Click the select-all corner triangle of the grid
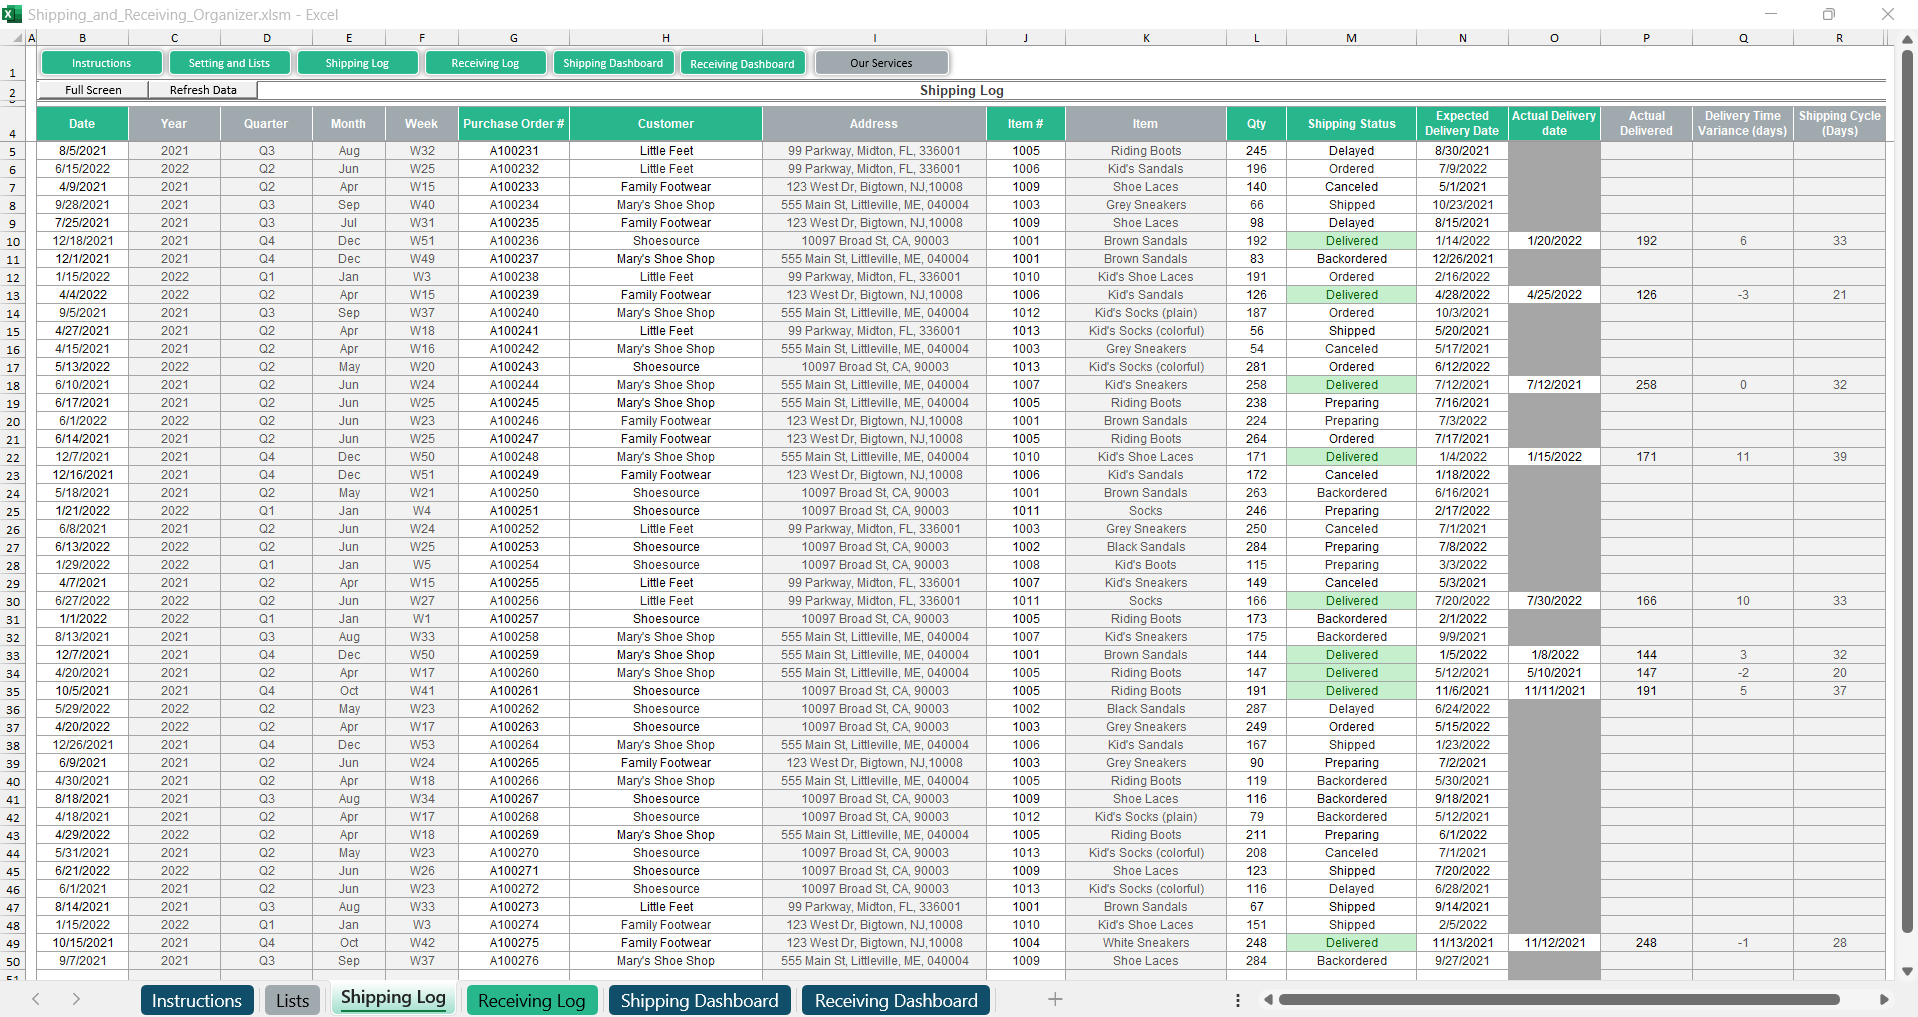Viewport: 1918px width, 1017px height. point(18,38)
